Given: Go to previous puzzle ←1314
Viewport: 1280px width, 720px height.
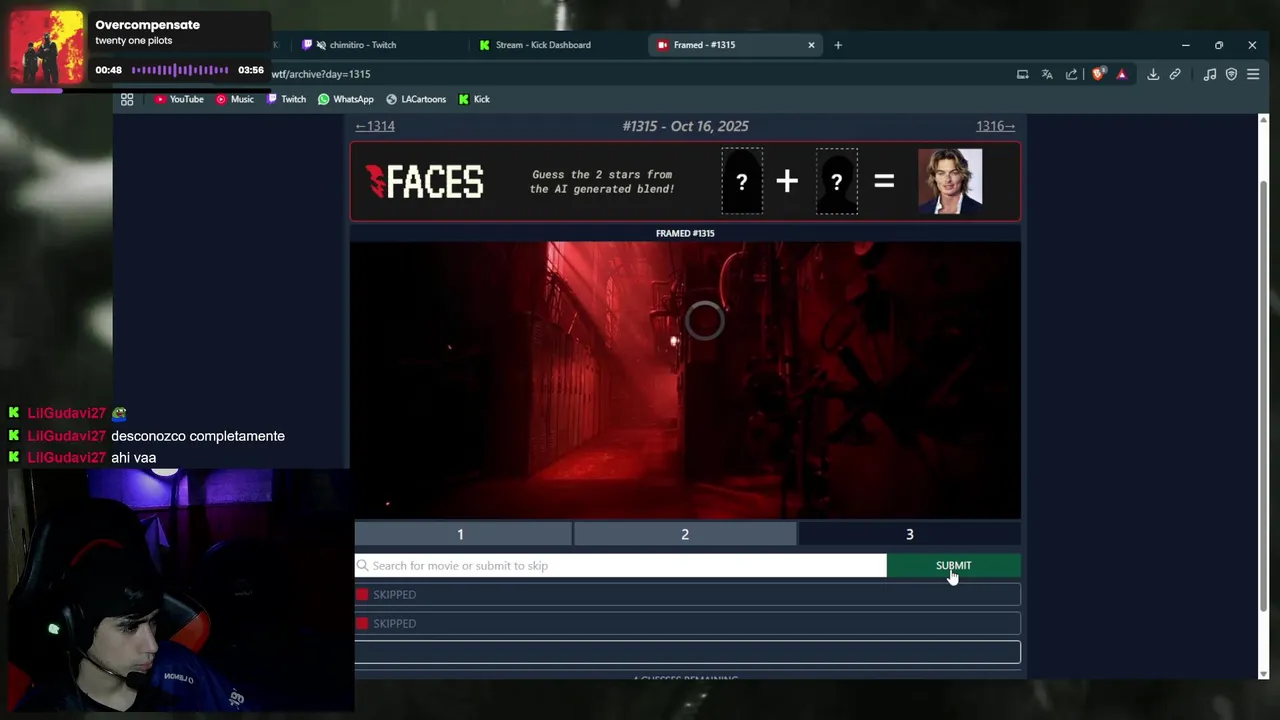Looking at the screenshot, I should coord(375,126).
